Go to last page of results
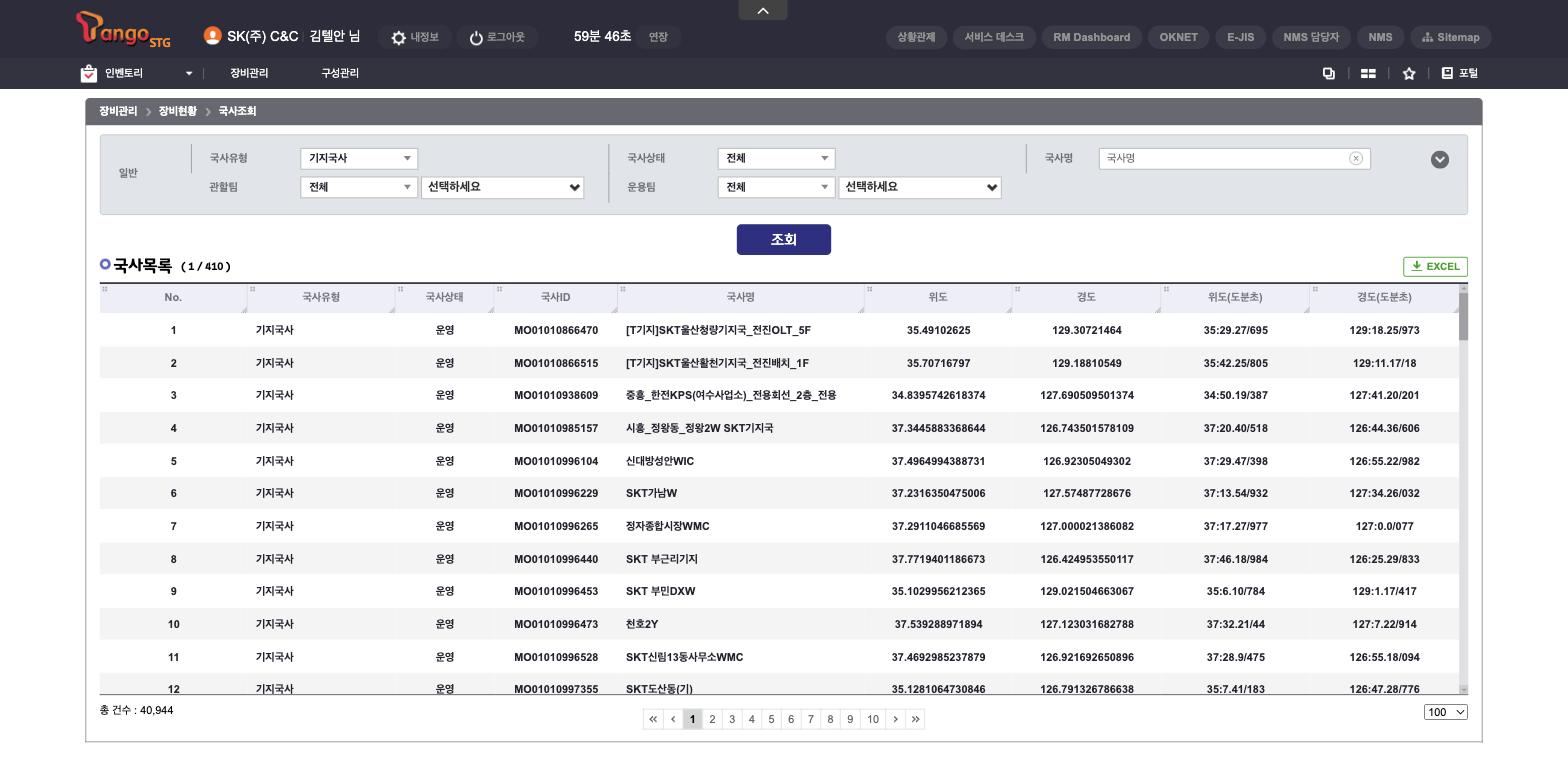This screenshot has height=772, width=1568. click(915, 719)
